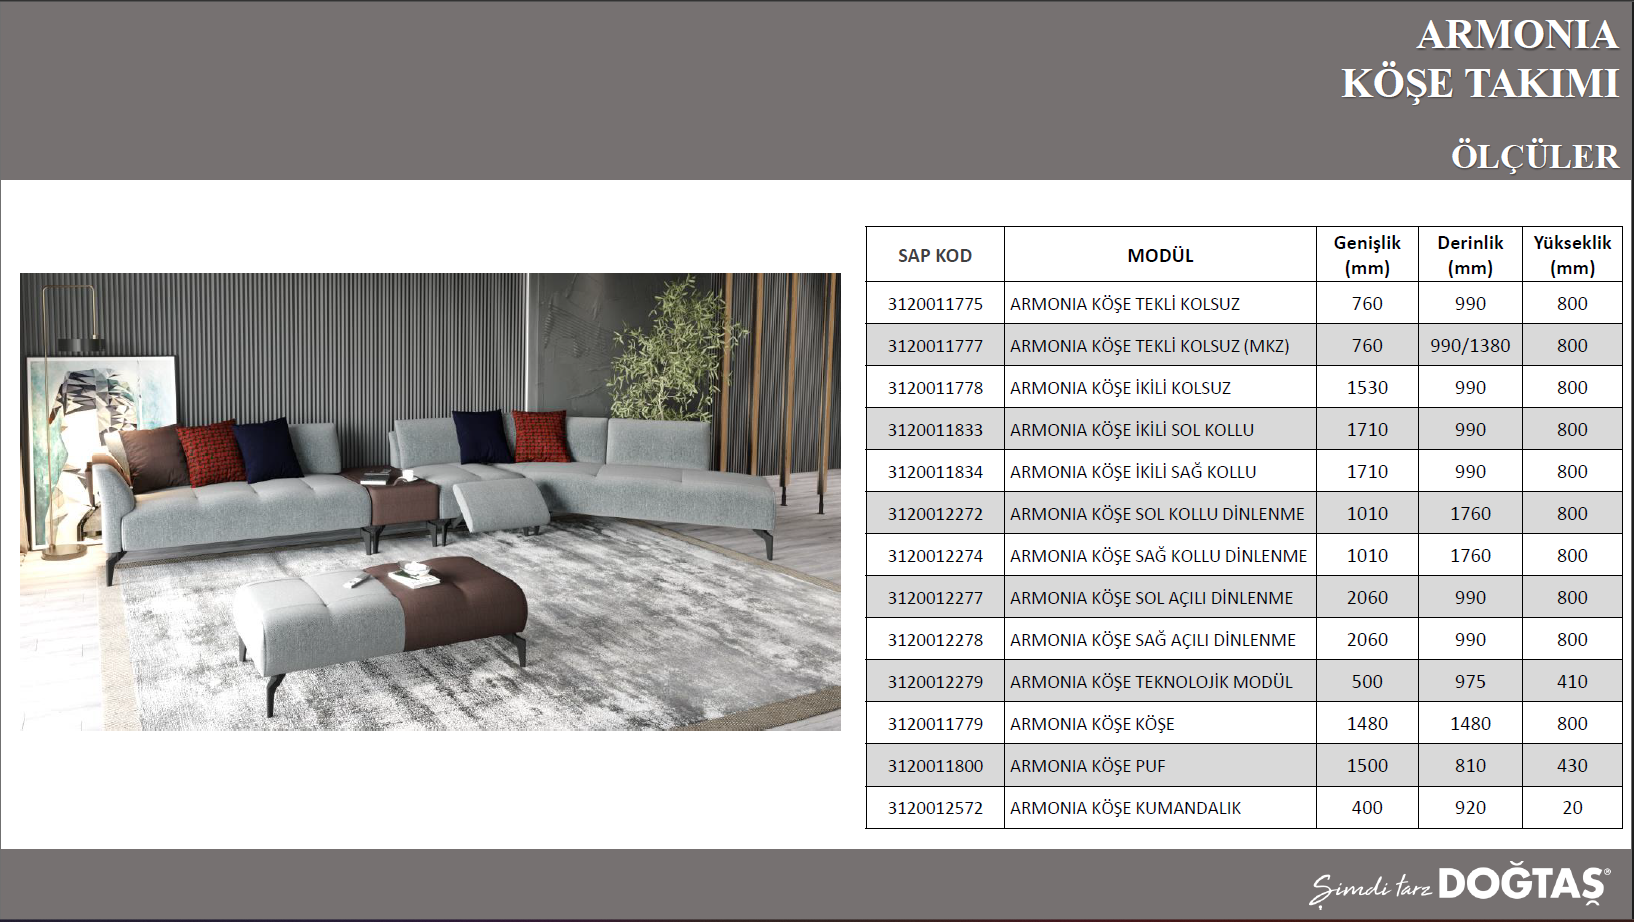Image resolution: width=1634 pixels, height=922 pixels.
Task: Click ARMONIA KÖŞE TEKNOLOJİK MODÜL cell
Action: (1160, 682)
